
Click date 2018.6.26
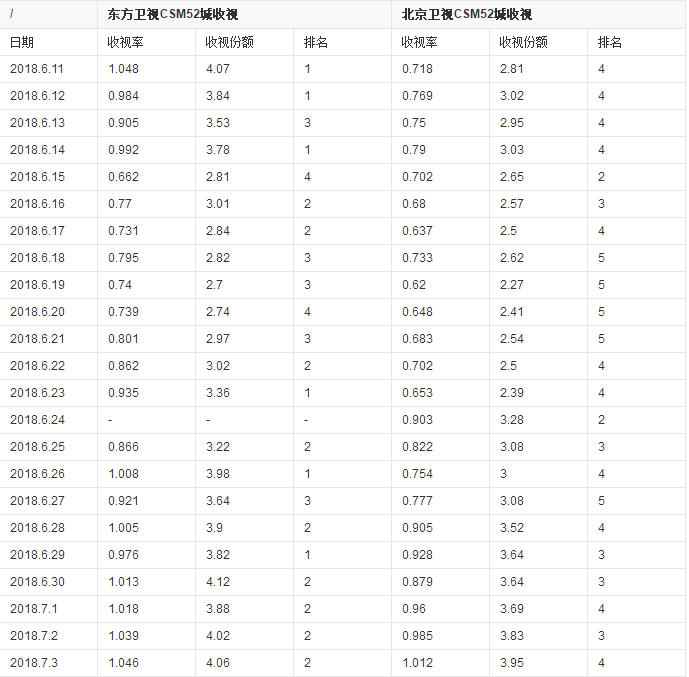(37, 474)
